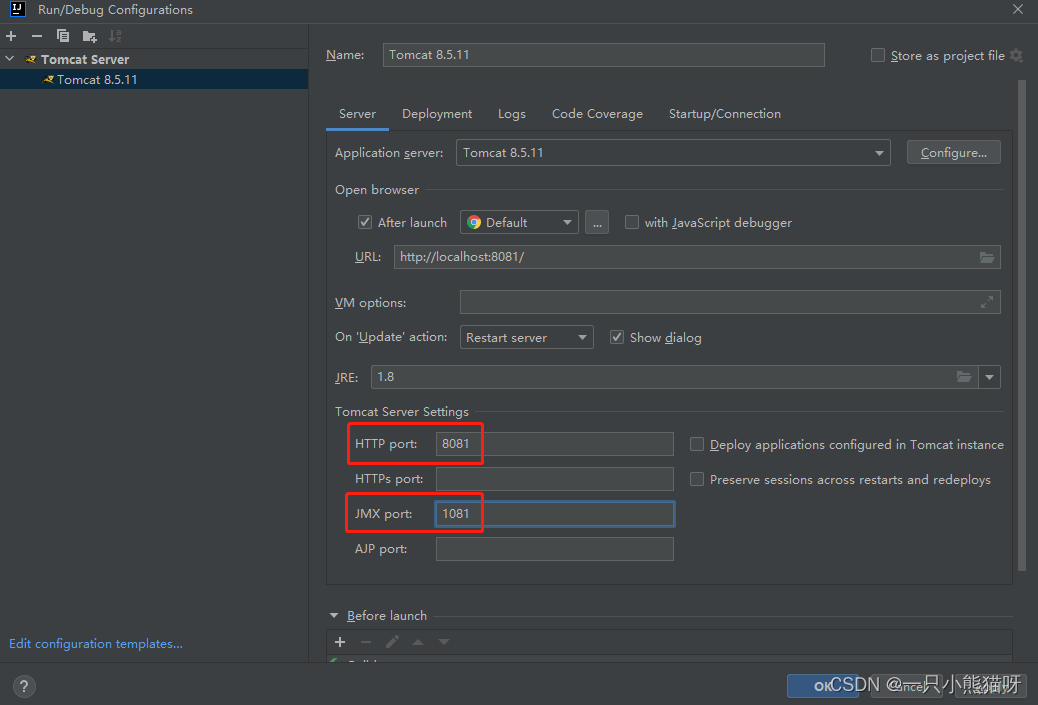Open the help question mark
The image size is (1038, 705).
click(24, 686)
